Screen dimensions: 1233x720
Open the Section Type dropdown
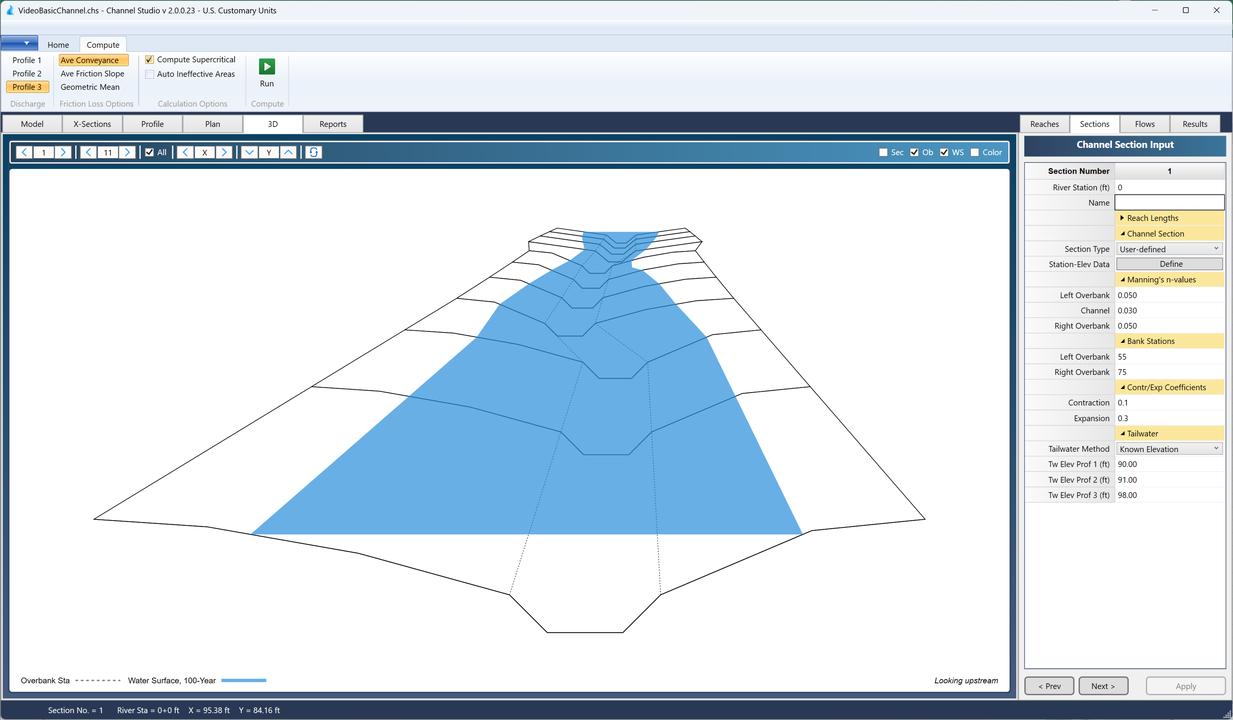tap(1169, 248)
